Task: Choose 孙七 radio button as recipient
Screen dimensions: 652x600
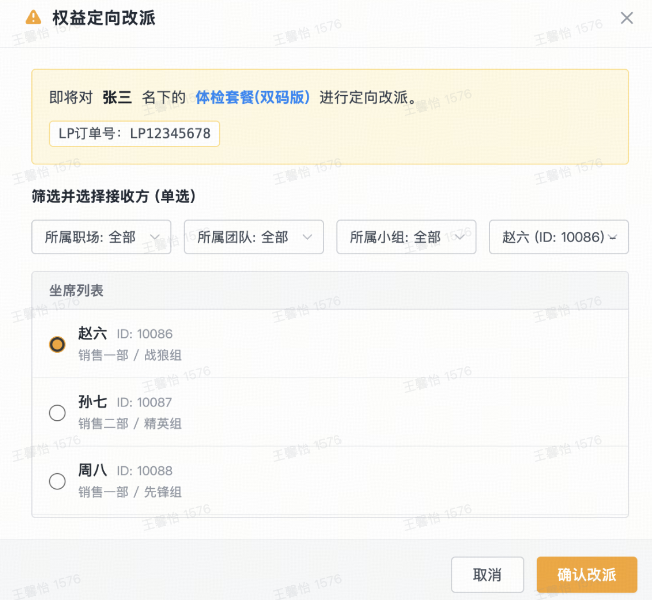Action: (57, 413)
